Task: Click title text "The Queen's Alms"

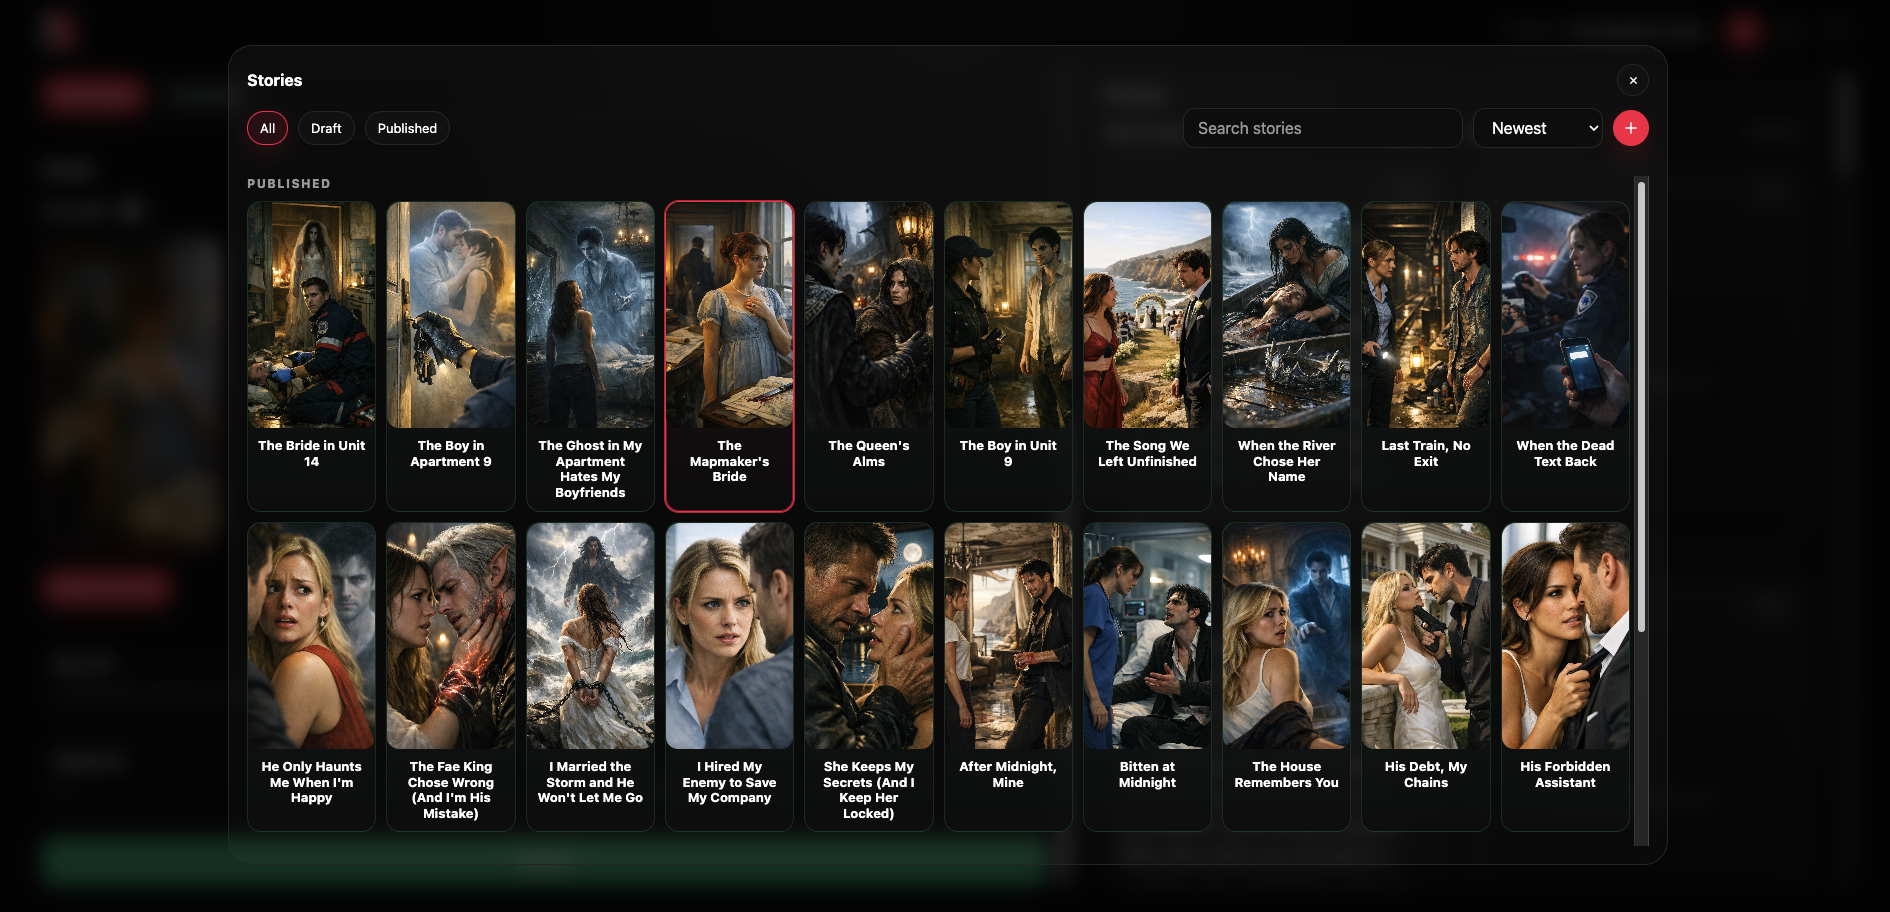Action: tap(869, 453)
